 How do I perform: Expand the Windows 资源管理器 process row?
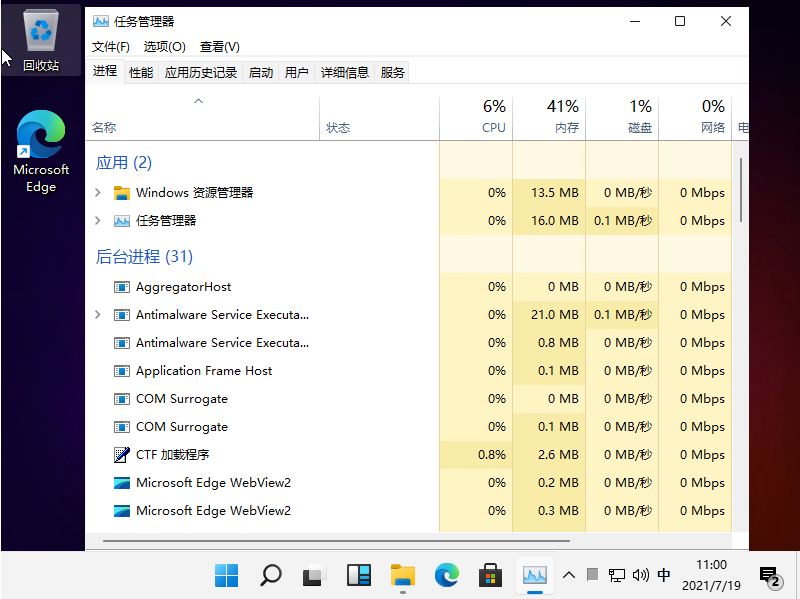coord(97,191)
